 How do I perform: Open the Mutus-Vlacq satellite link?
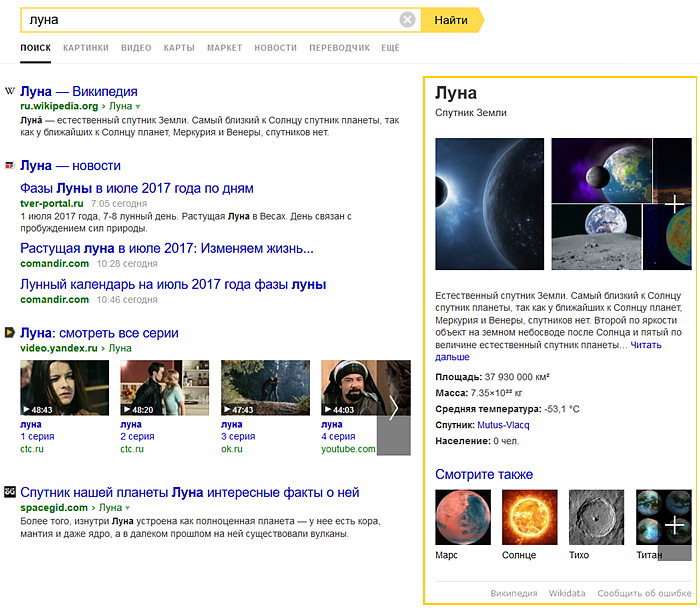(x=503, y=425)
